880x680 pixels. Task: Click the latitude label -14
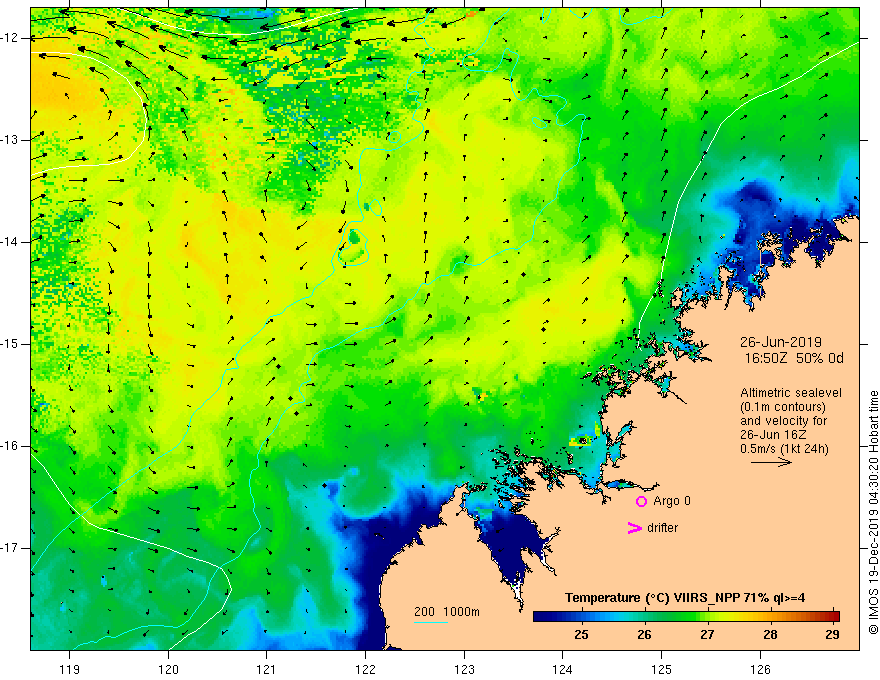[11, 242]
